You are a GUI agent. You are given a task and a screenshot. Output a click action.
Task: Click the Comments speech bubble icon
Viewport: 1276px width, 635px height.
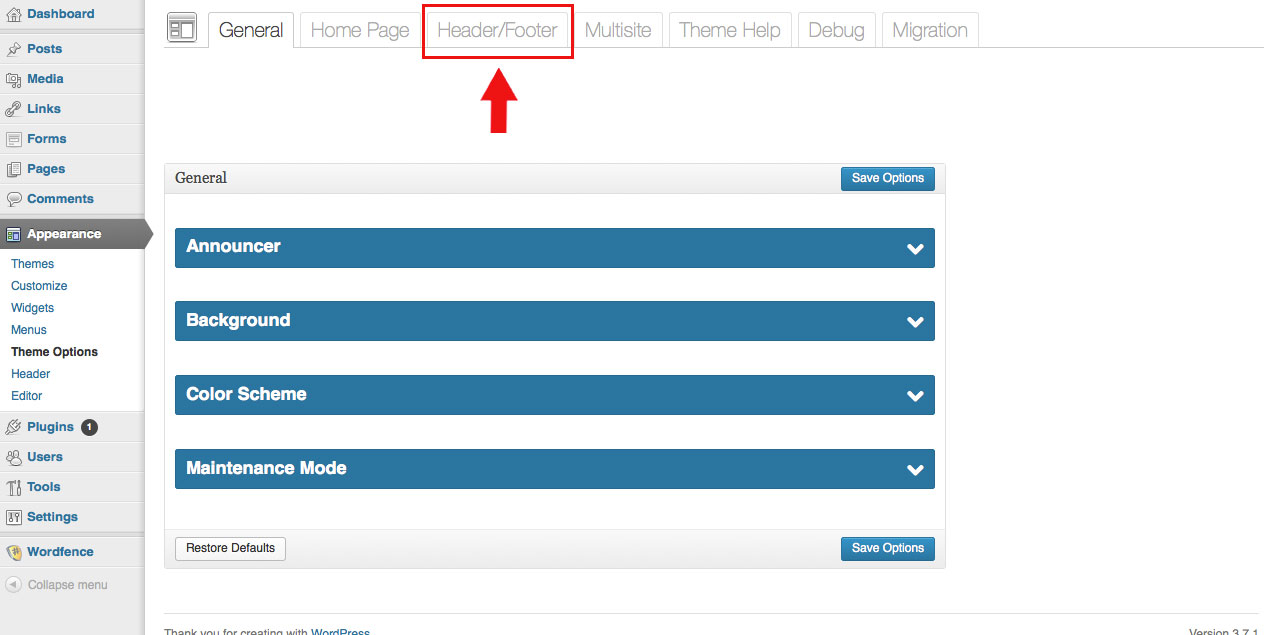(x=14, y=199)
